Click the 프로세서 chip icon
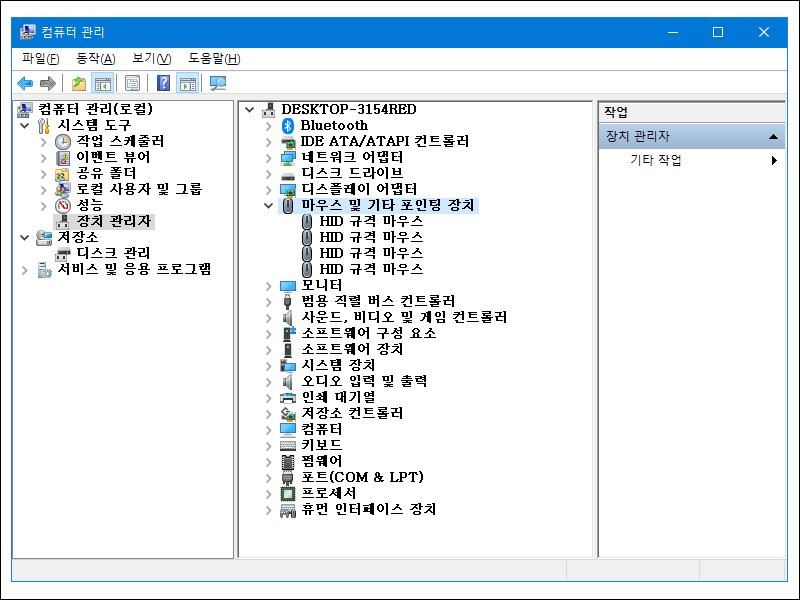 click(288, 493)
